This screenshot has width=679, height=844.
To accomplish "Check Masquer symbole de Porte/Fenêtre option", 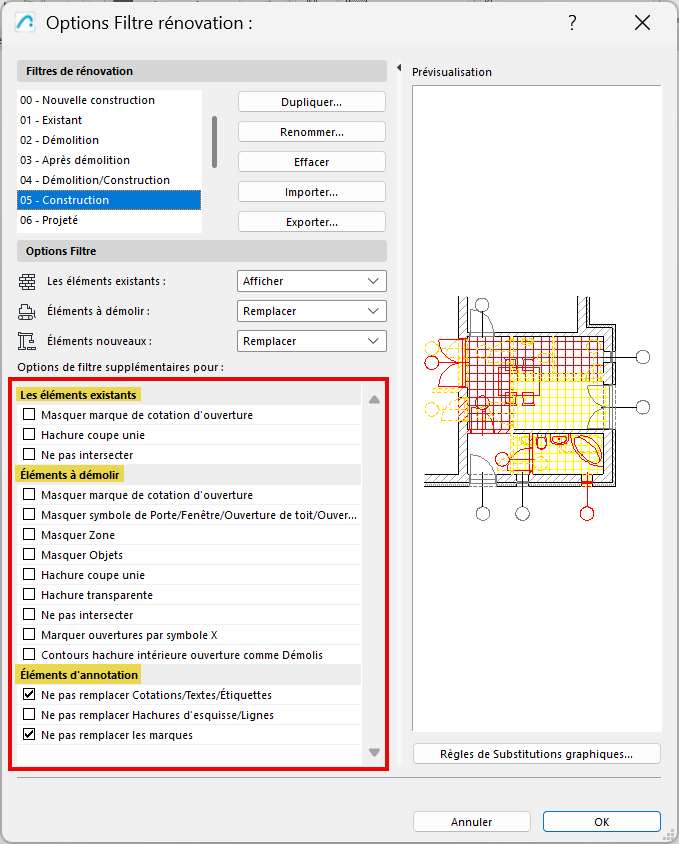I will 29,515.
